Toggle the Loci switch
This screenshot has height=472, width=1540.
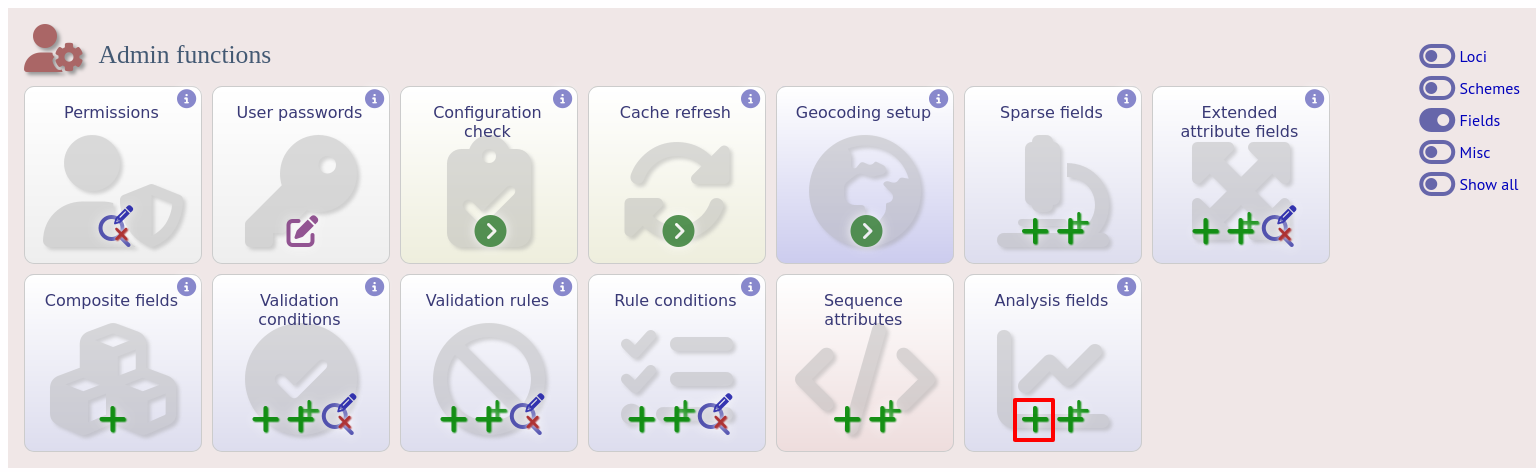coord(1437,56)
